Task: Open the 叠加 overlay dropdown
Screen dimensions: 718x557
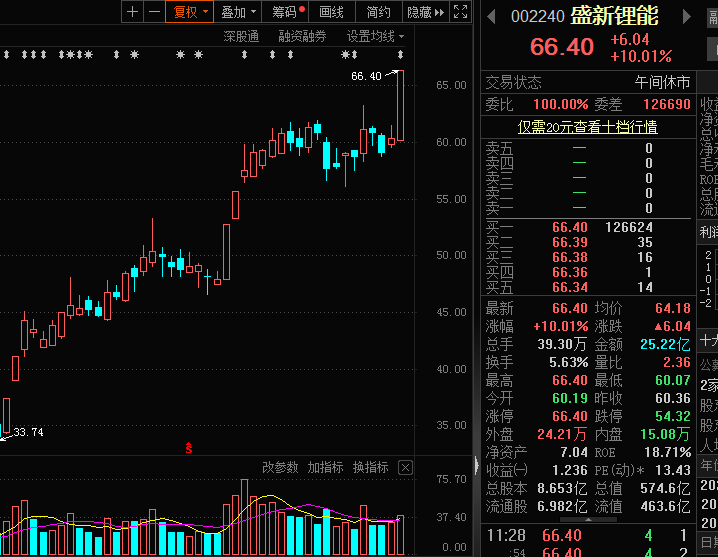Action: point(238,12)
